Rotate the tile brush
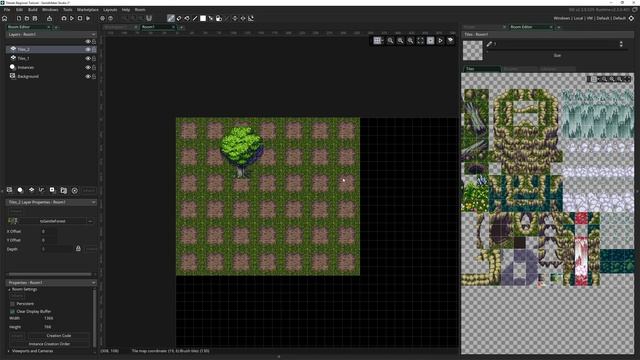The width and height of the screenshot is (640, 360). pos(251,18)
